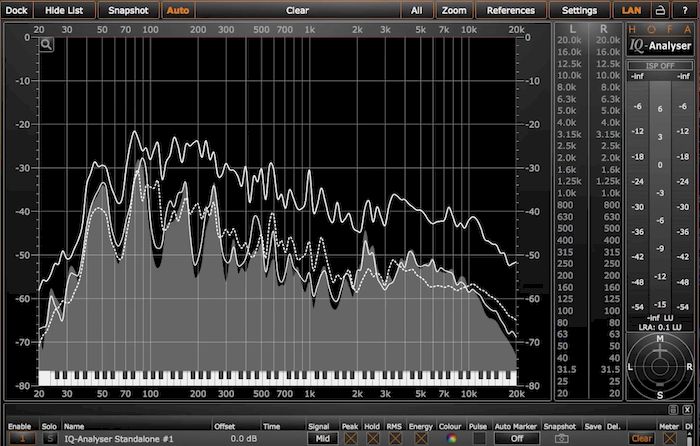
Task: Click the top Snapshot button
Action: [x=129, y=10]
